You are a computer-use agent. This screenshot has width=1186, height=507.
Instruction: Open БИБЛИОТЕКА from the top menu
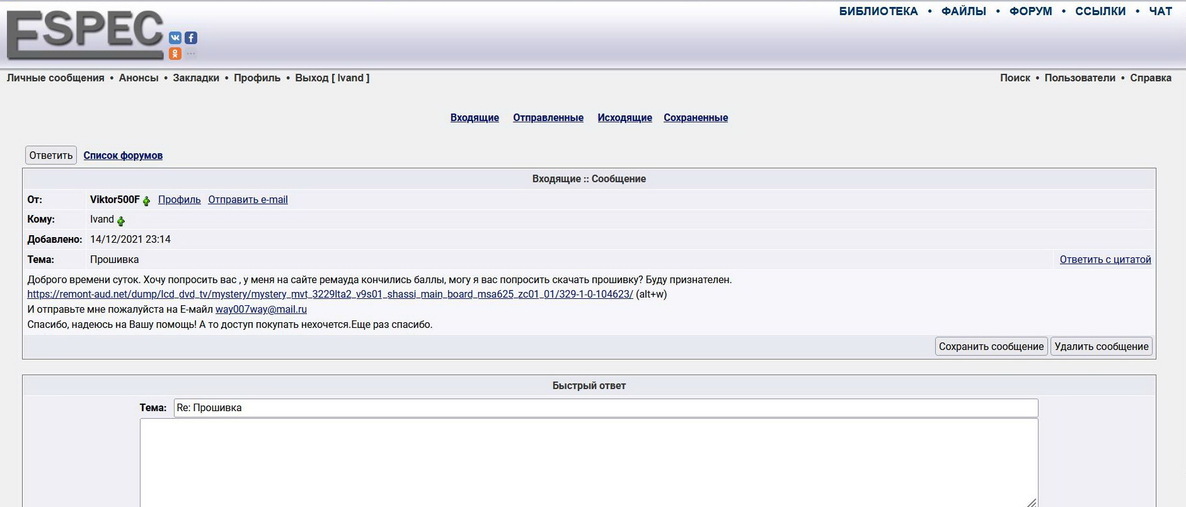(878, 12)
